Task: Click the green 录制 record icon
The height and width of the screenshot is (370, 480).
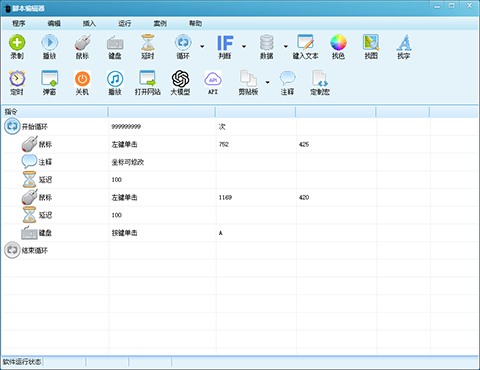Action: pos(17,43)
